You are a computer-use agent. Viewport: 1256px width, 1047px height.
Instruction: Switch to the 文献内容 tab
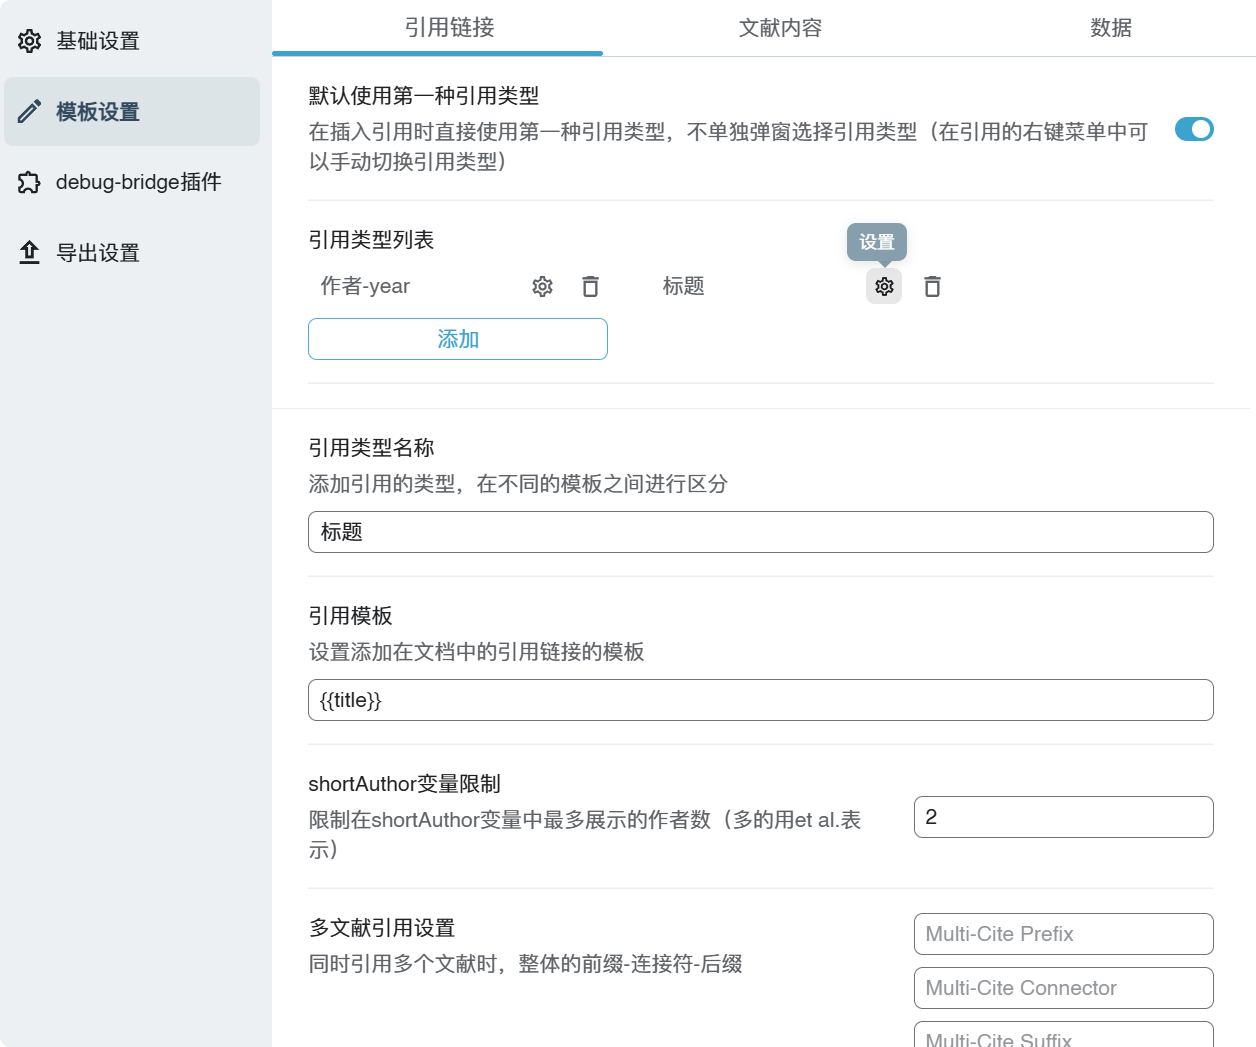click(x=780, y=28)
